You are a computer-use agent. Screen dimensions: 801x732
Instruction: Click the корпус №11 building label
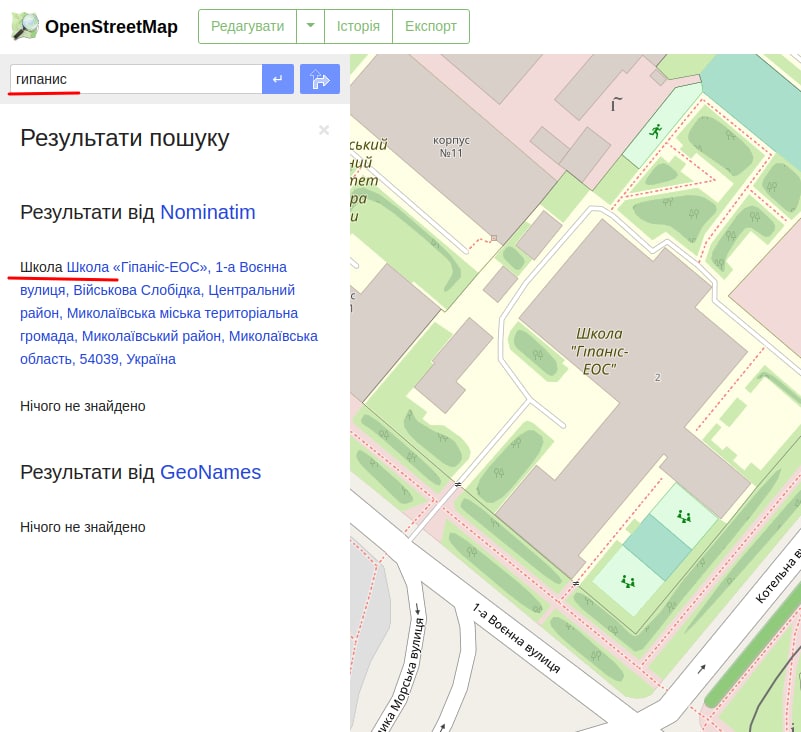coord(451,147)
